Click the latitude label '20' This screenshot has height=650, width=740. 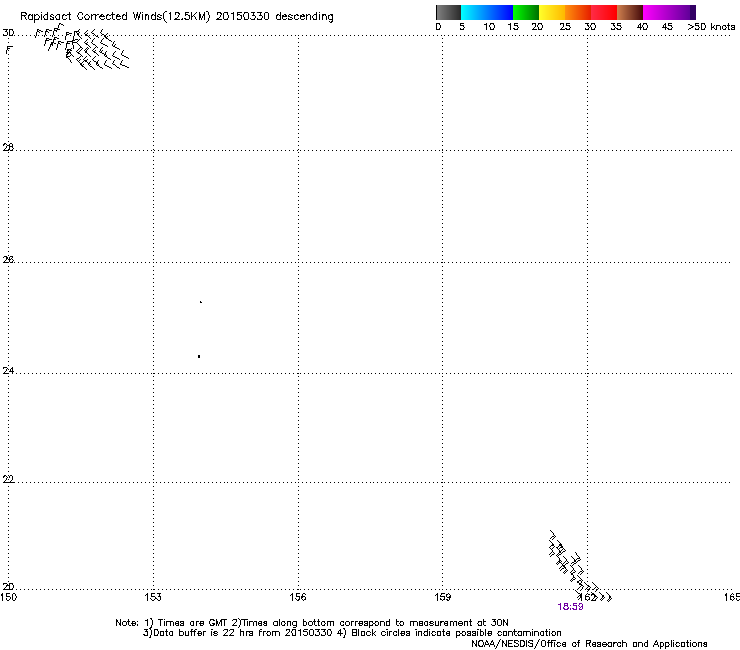click(x=8, y=587)
